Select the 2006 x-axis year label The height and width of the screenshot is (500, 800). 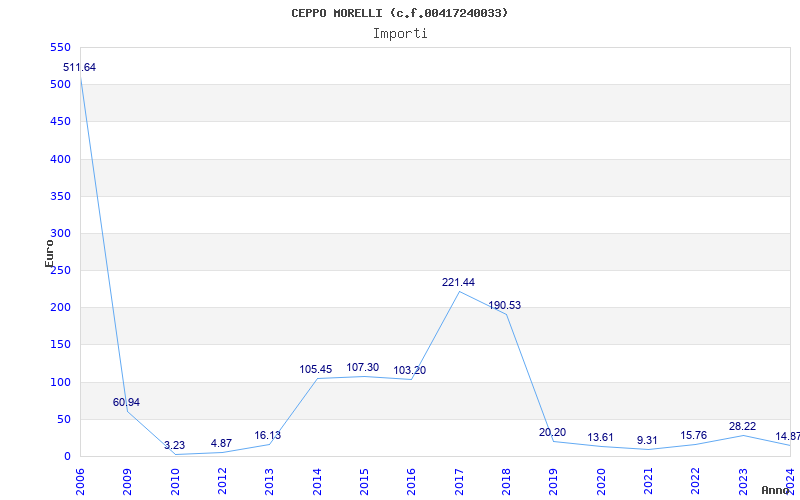click(80, 482)
